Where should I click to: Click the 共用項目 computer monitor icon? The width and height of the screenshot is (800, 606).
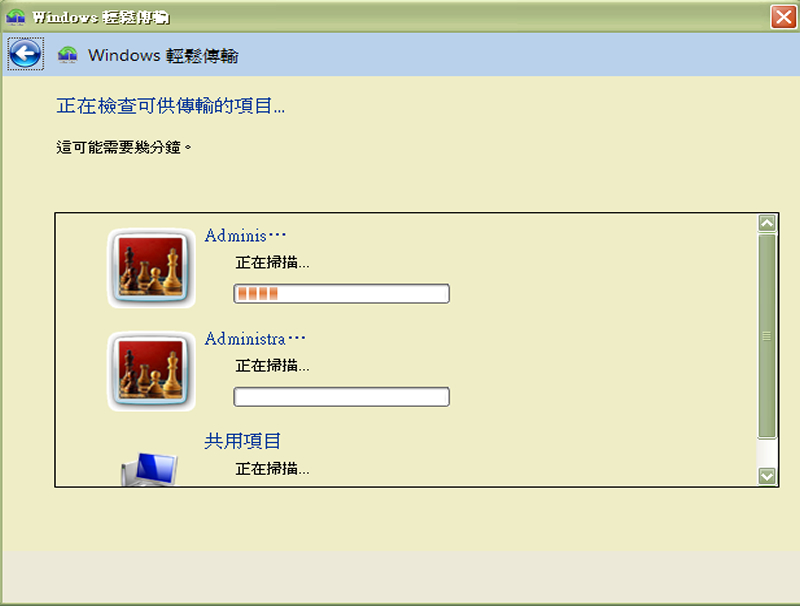[149, 469]
